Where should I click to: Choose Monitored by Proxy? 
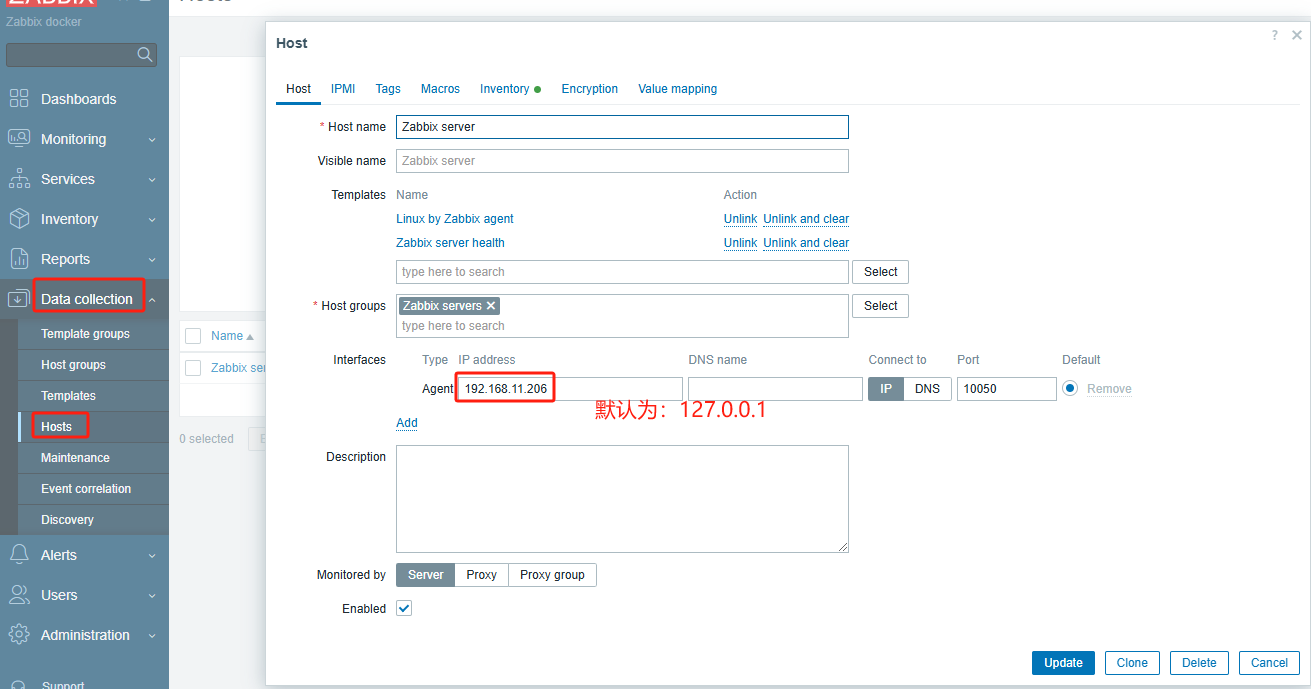point(482,575)
